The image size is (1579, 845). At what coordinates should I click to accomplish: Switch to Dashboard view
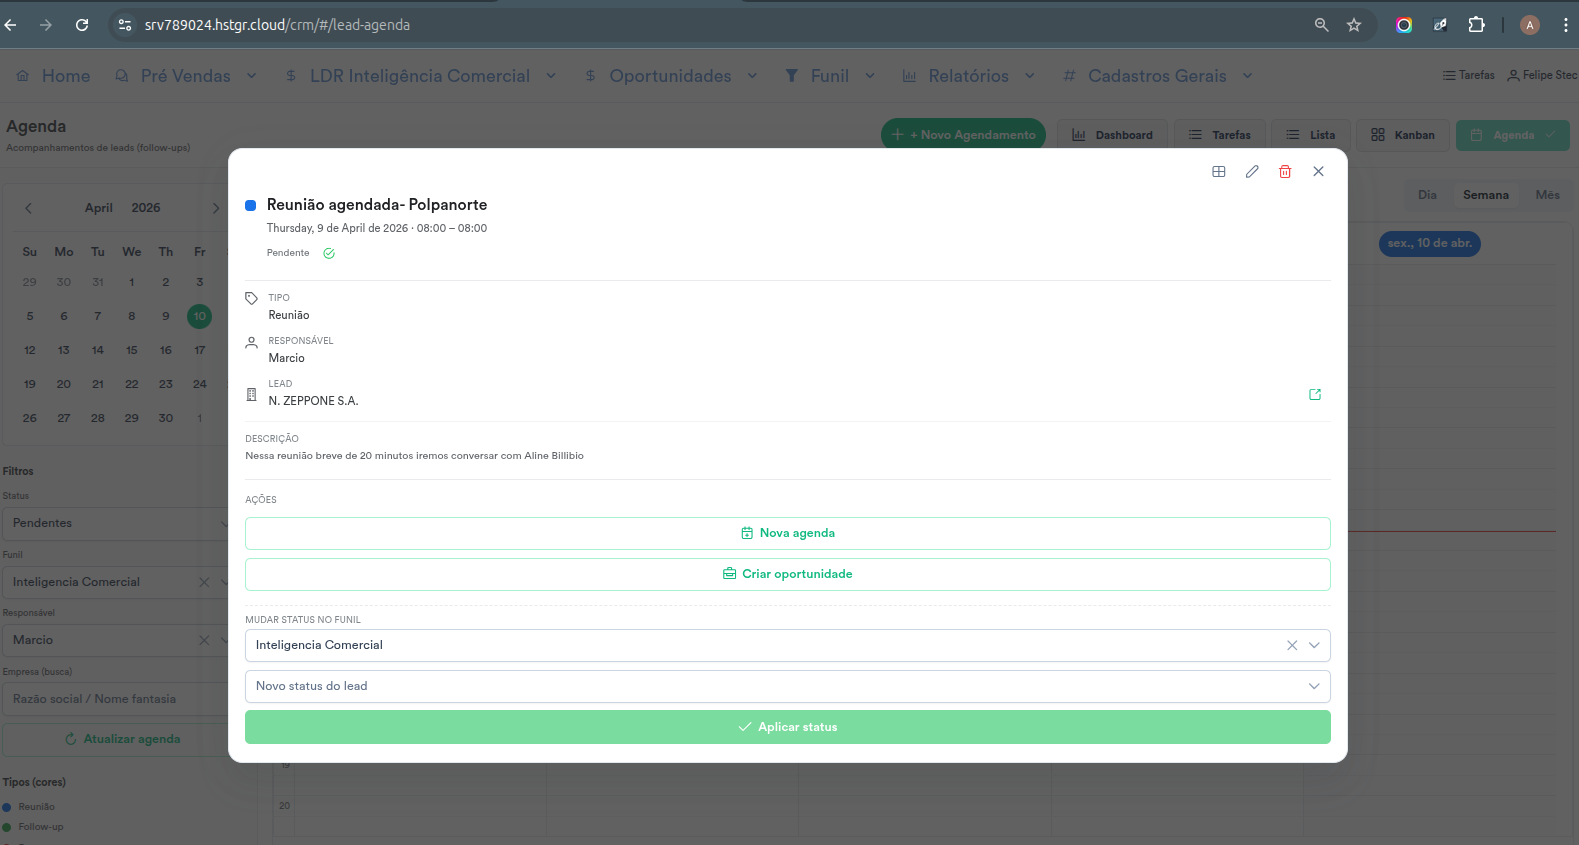(x=1112, y=135)
